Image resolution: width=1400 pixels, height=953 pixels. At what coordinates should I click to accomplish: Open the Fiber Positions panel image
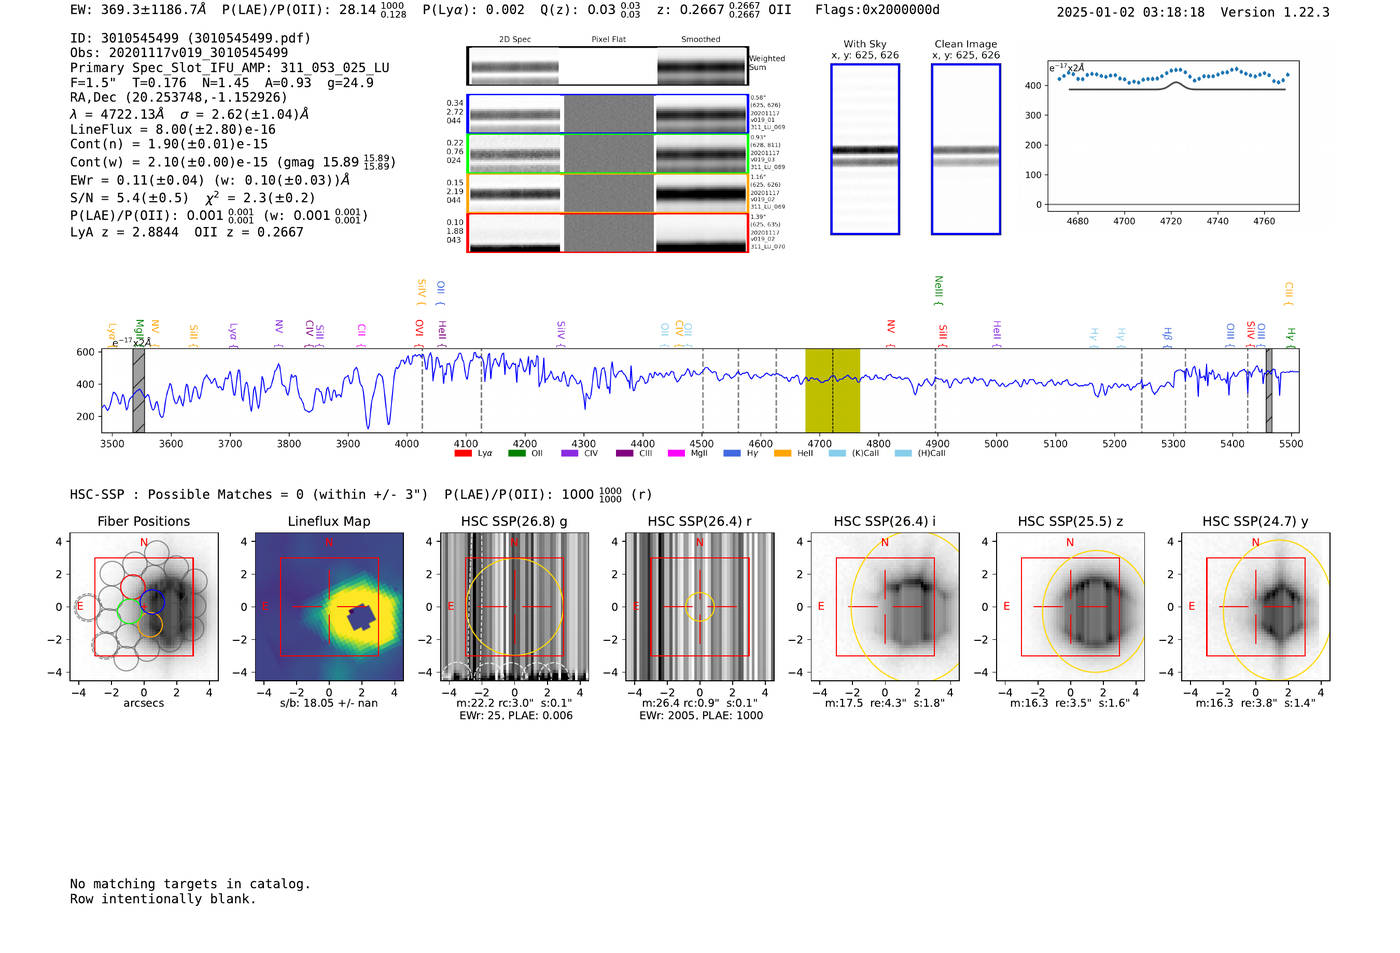click(144, 606)
